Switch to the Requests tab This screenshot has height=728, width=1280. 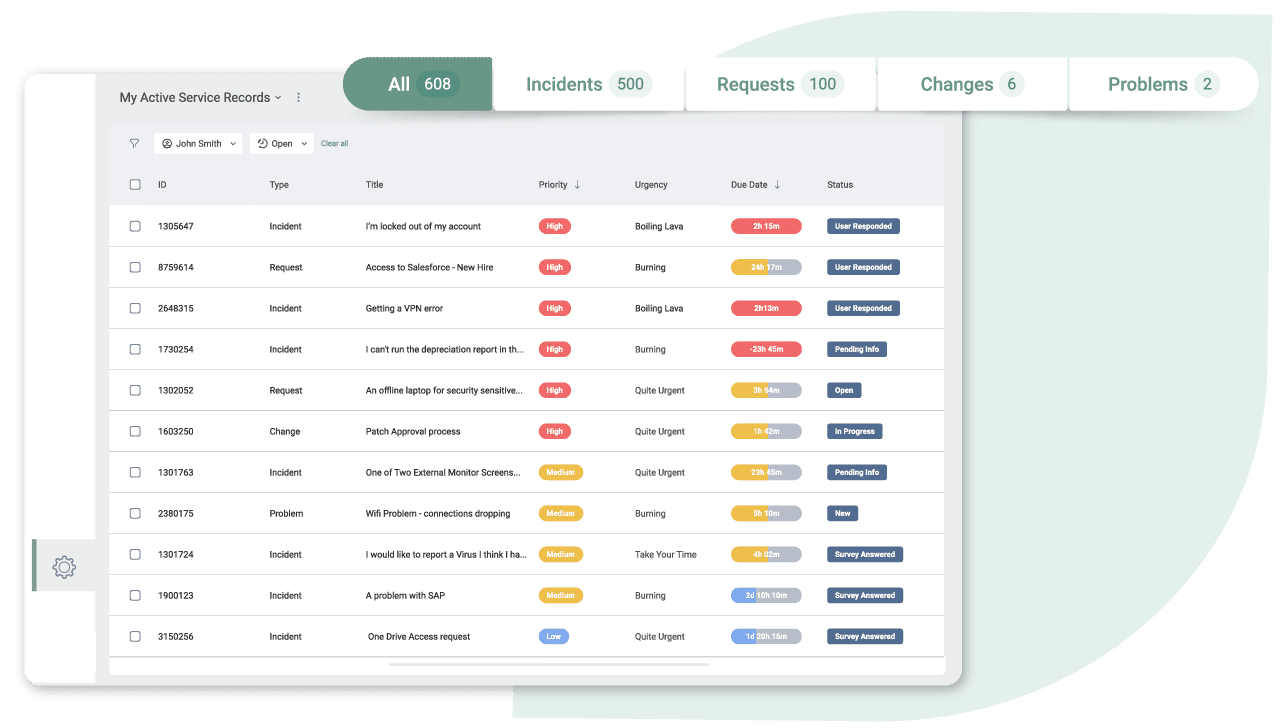tap(780, 84)
